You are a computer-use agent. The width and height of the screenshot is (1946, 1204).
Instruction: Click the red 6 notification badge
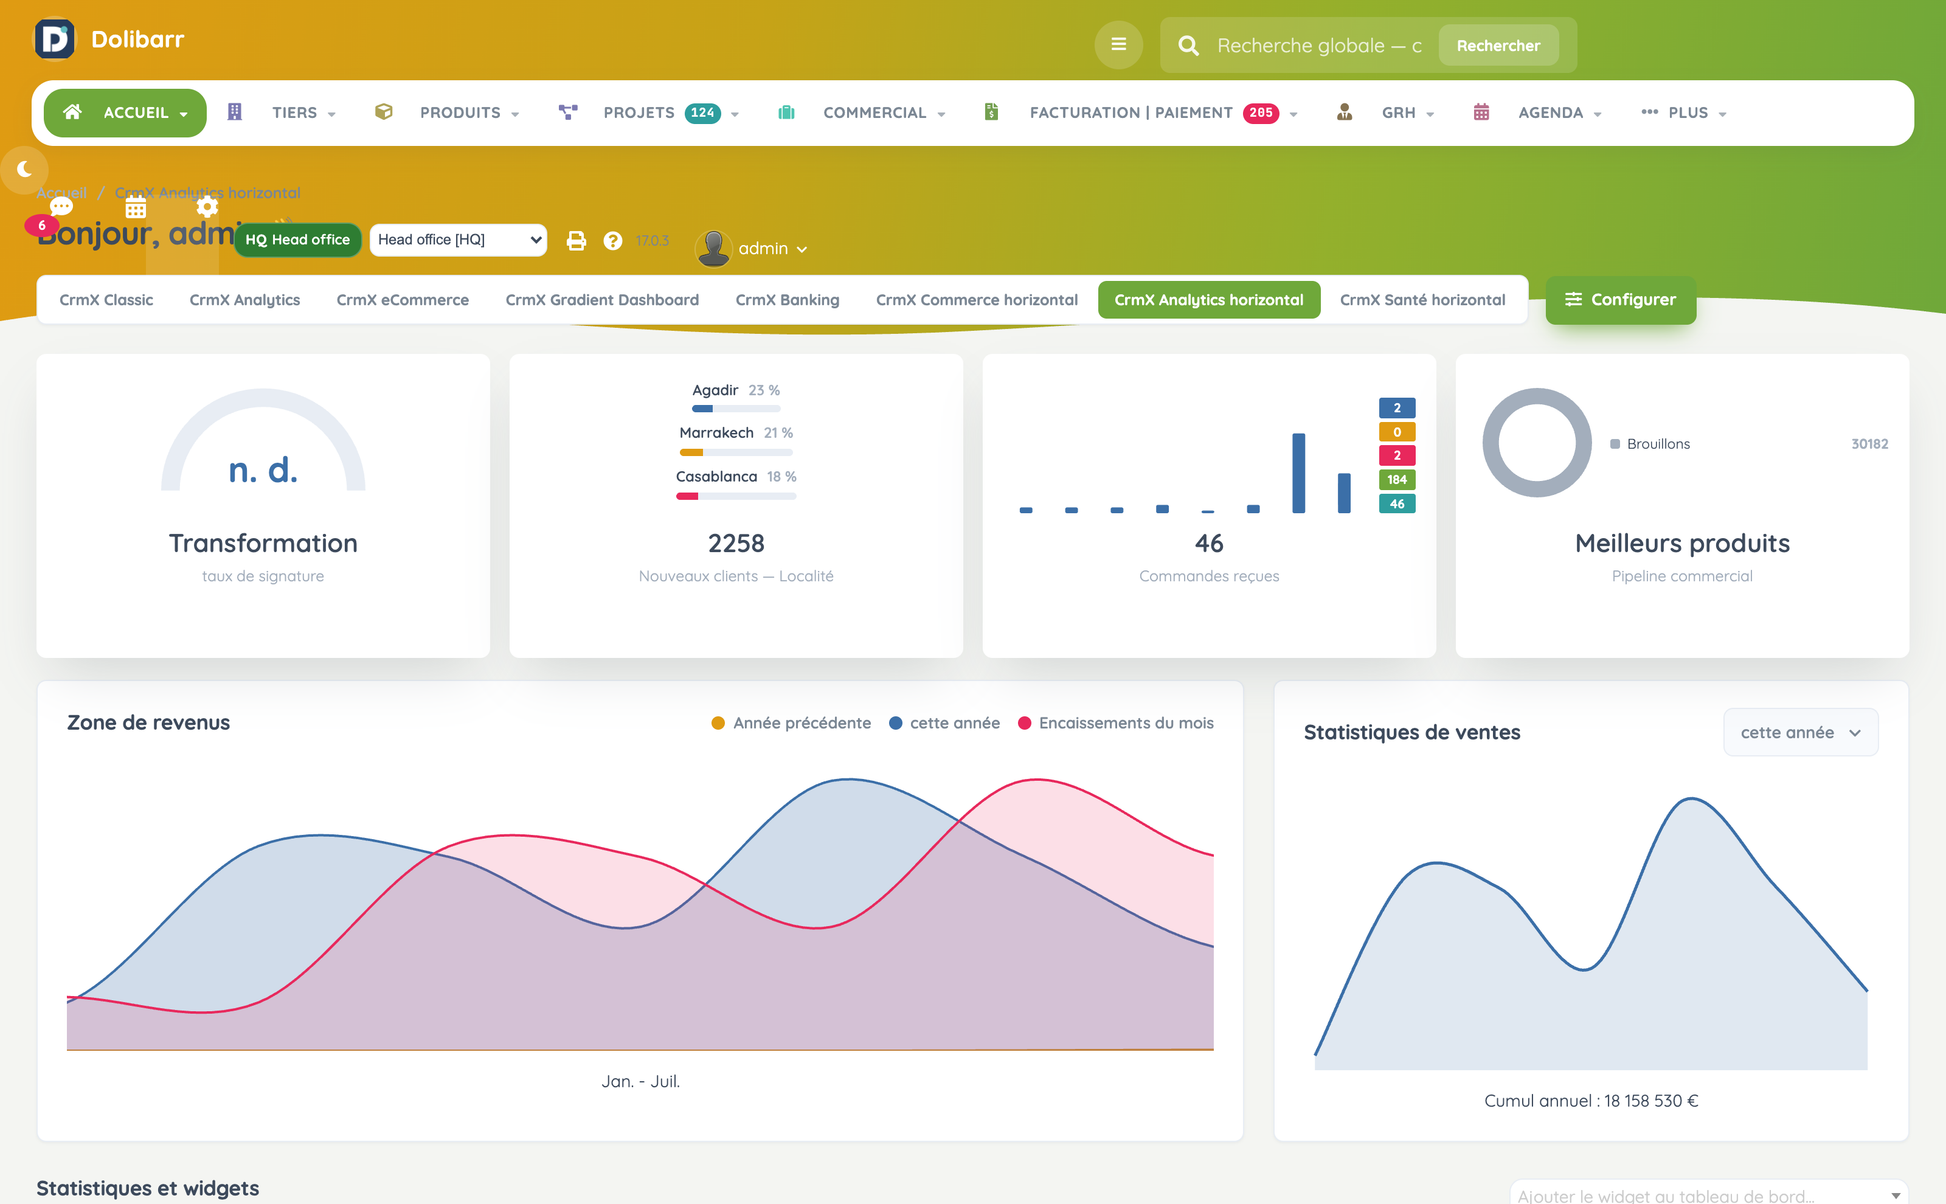(x=41, y=225)
